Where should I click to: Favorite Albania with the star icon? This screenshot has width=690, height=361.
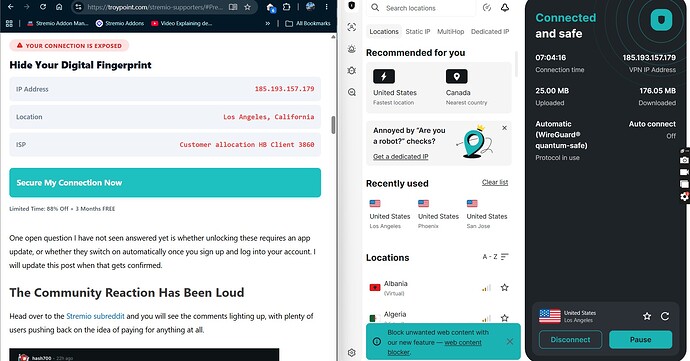[x=504, y=288]
